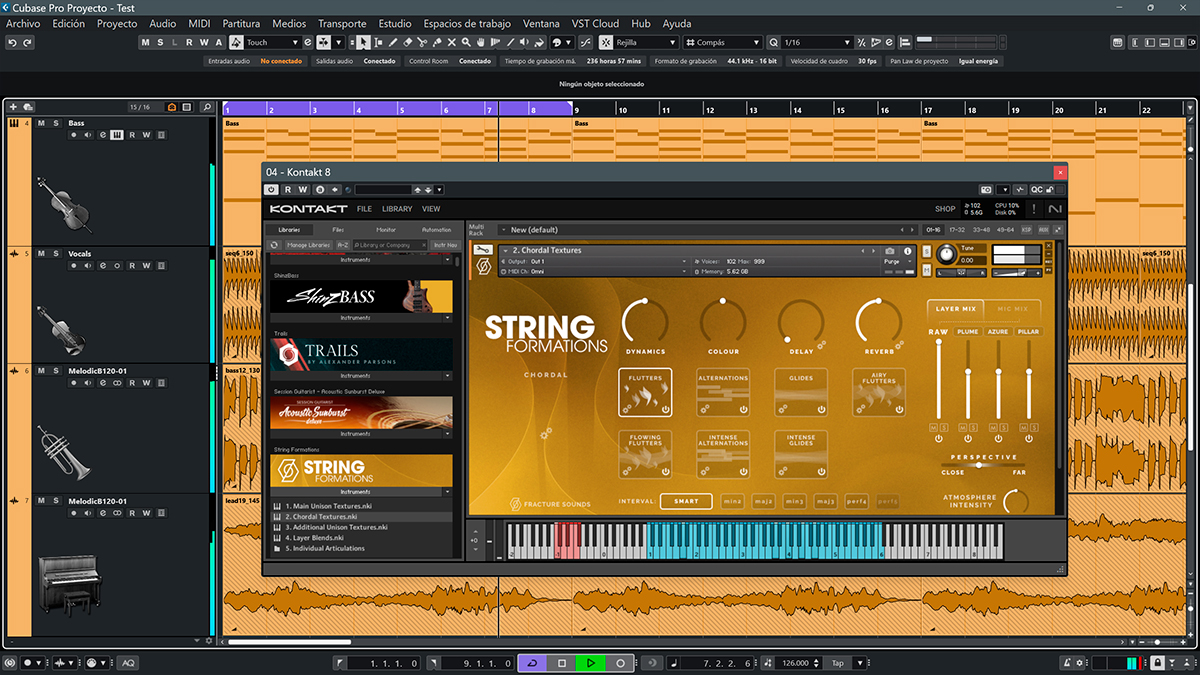Select the Erase tool
The height and width of the screenshot is (675, 1200).
[408, 42]
